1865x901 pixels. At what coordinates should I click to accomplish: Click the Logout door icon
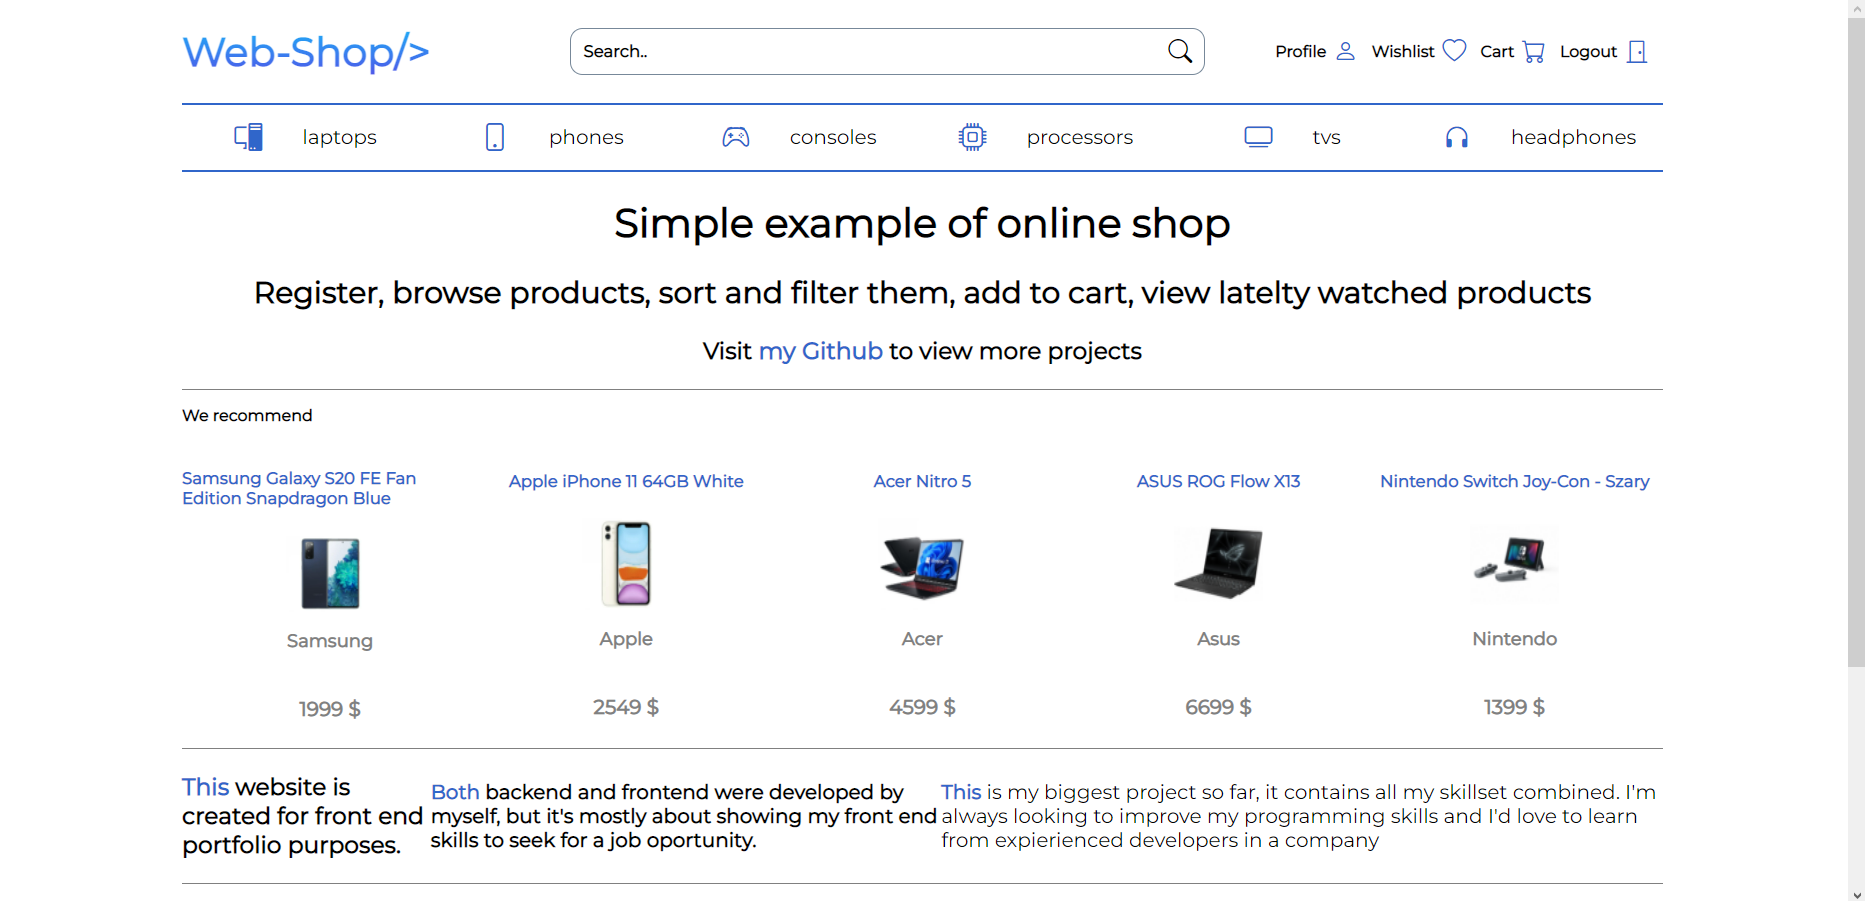click(1637, 51)
